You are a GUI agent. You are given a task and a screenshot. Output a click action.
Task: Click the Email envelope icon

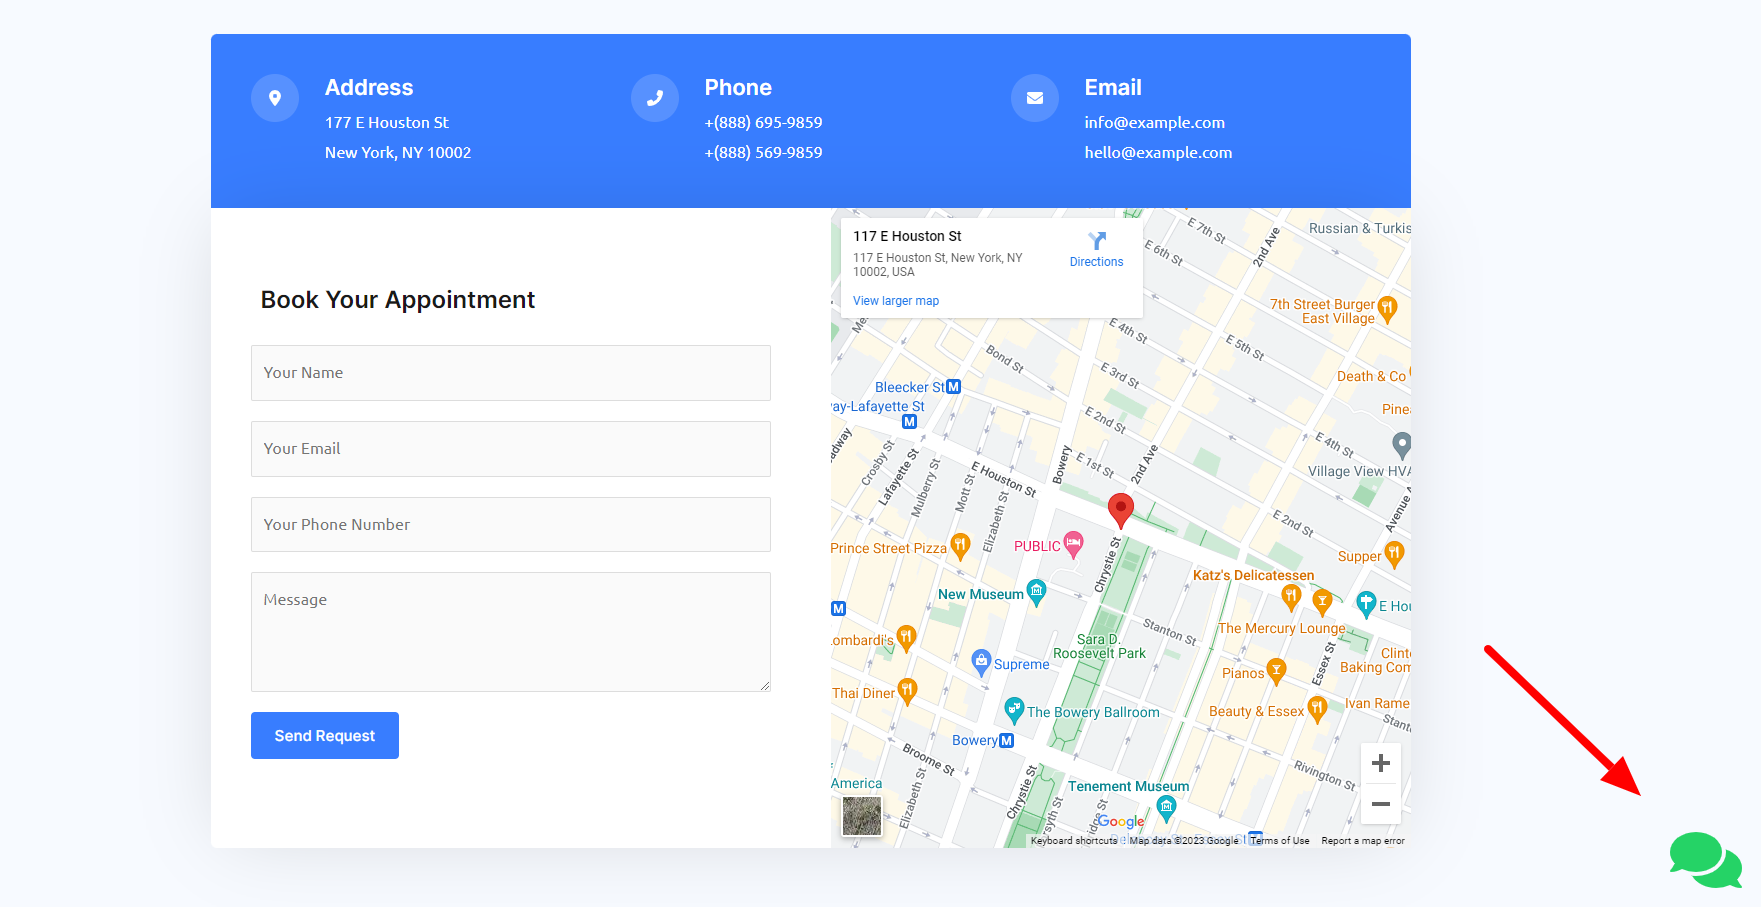pos(1035,98)
